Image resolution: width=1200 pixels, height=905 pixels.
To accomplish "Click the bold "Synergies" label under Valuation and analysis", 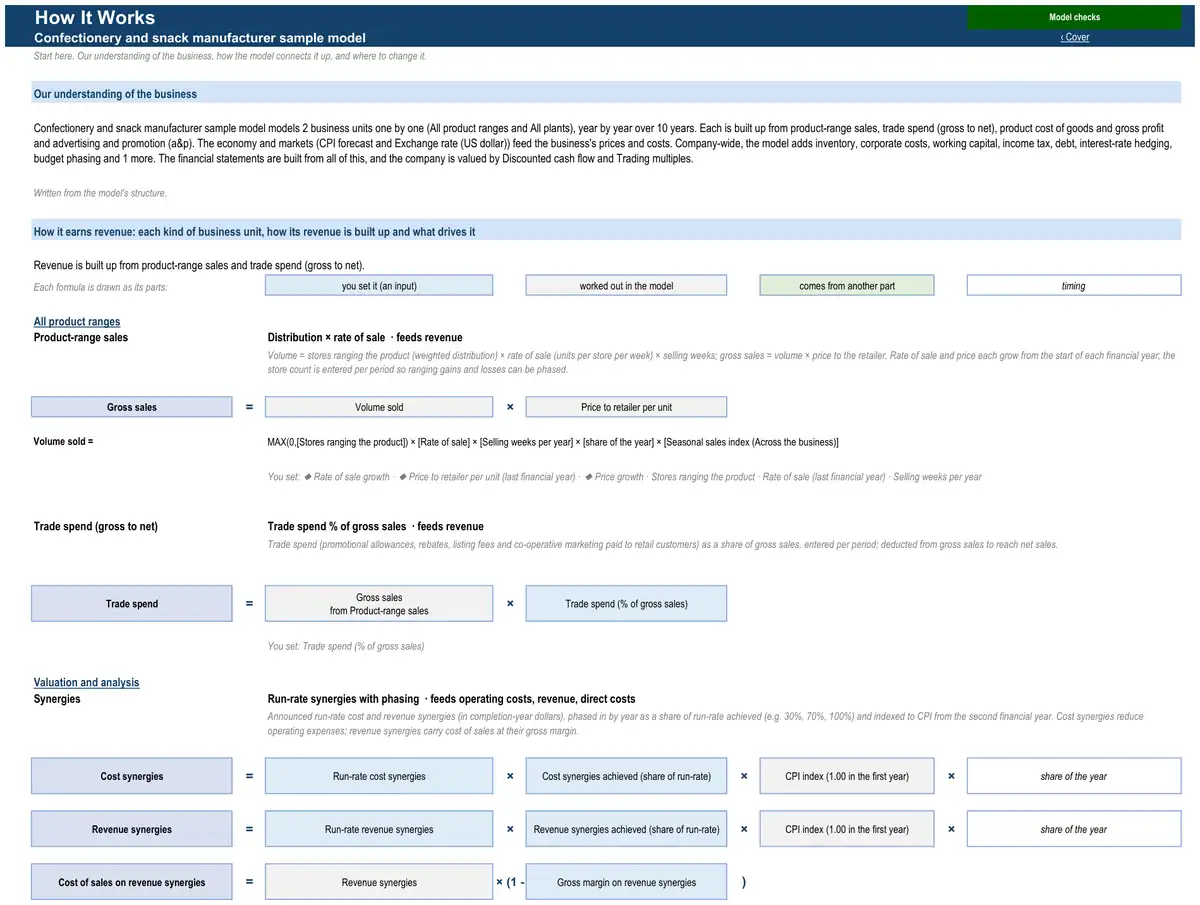I will (57, 699).
